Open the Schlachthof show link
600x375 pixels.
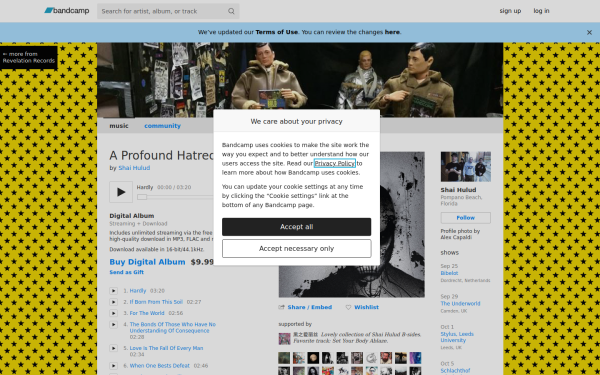click(x=455, y=371)
